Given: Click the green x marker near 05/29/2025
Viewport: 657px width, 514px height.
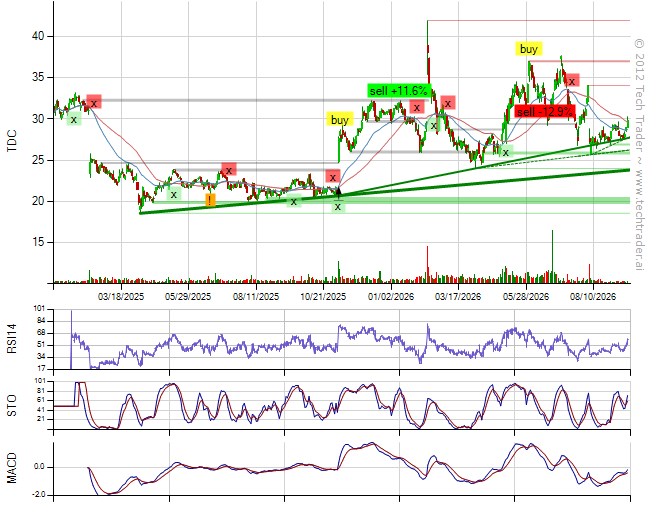Looking at the screenshot, I should pos(173,194).
